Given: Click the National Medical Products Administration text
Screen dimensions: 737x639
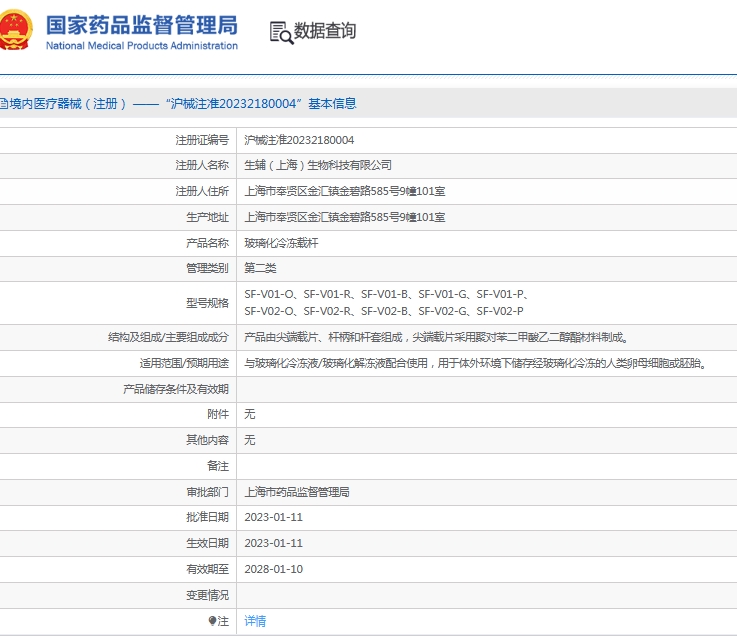Looking at the screenshot, I should point(141,46).
